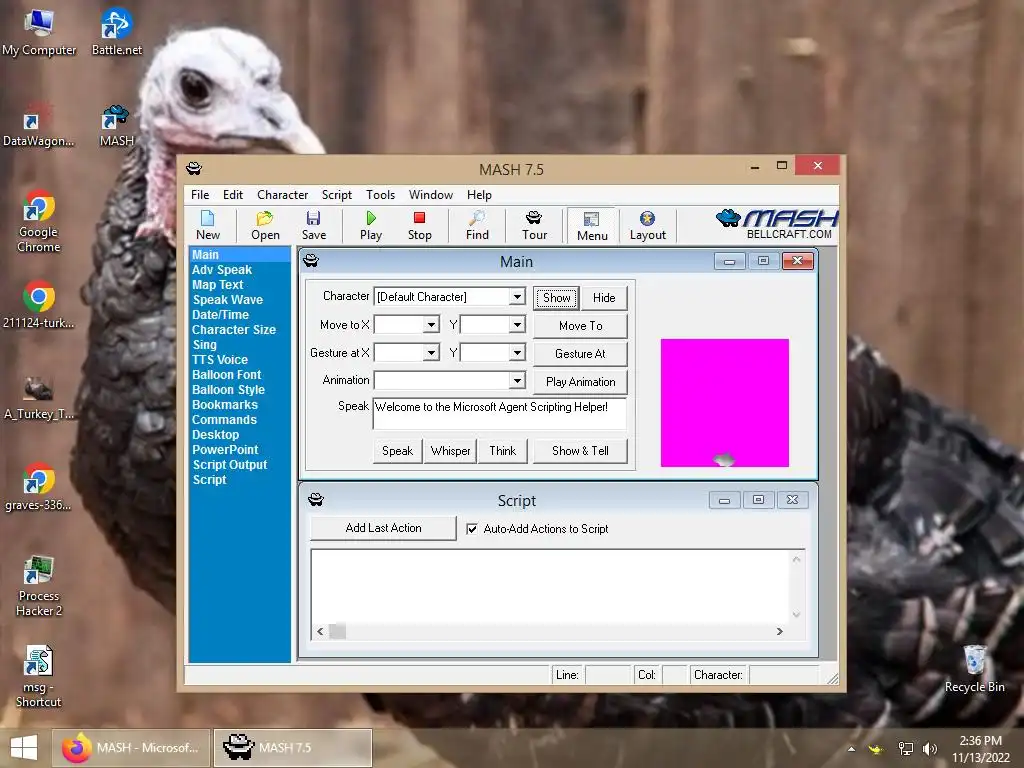
Task: Click the script vertical scrollbar down arrow
Action: pyautogui.click(x=796, y=614)
